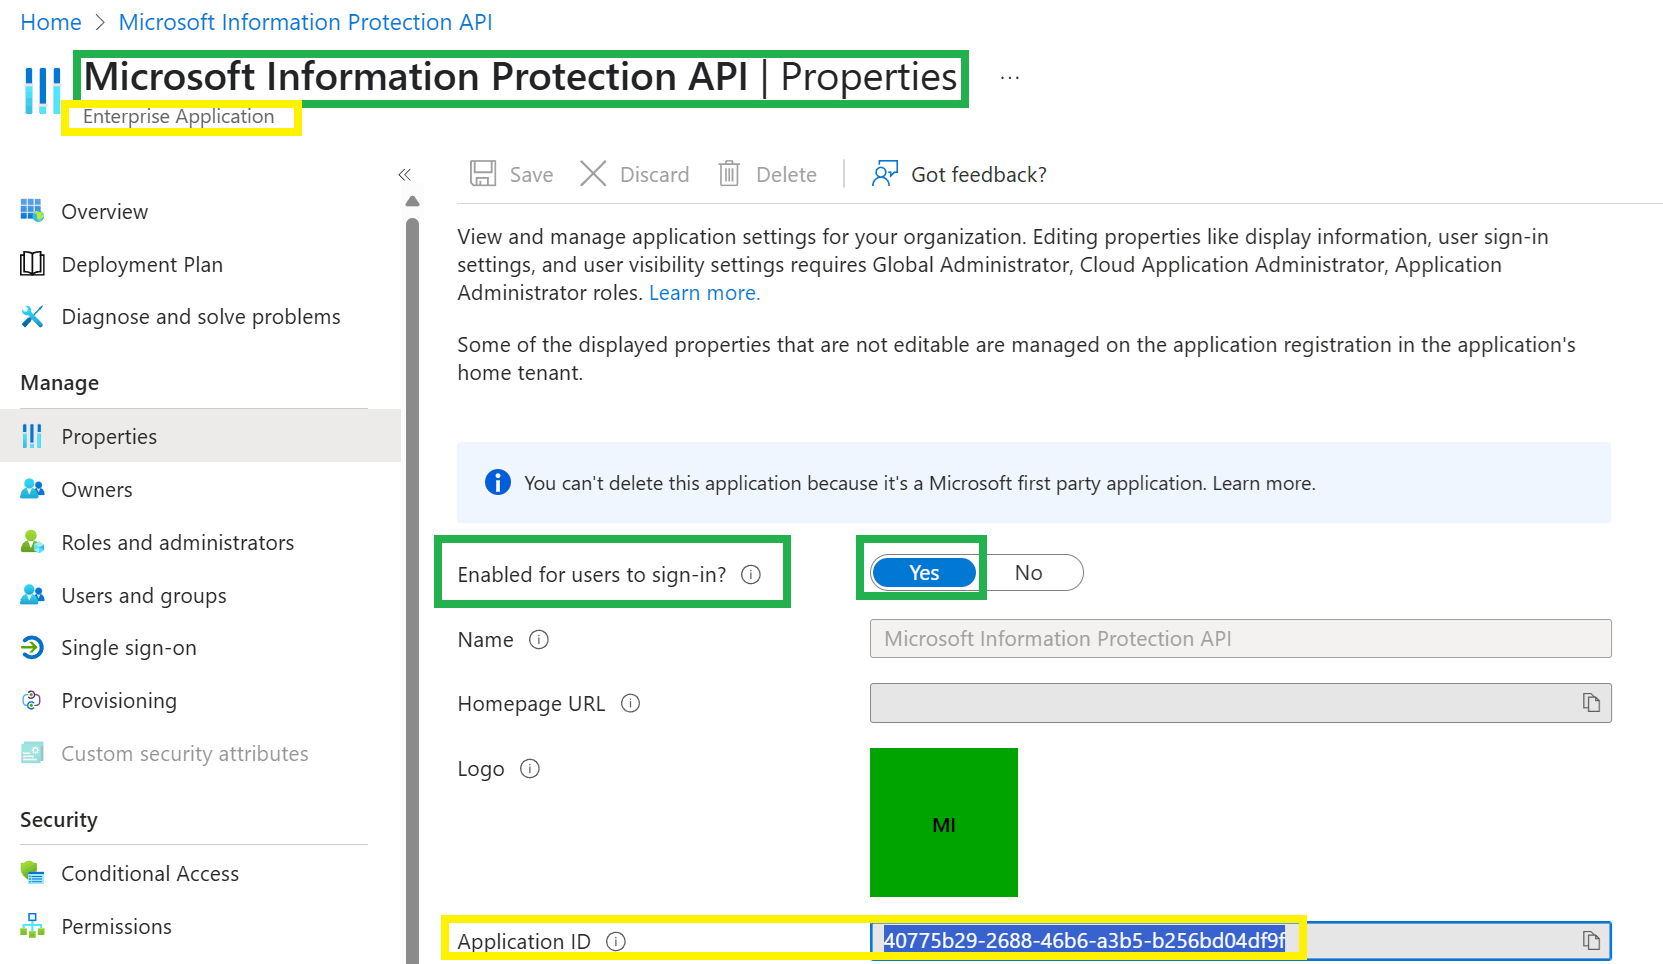
Task: Click the green MI logo thumbnail
Action: click(x=944, y=822)
